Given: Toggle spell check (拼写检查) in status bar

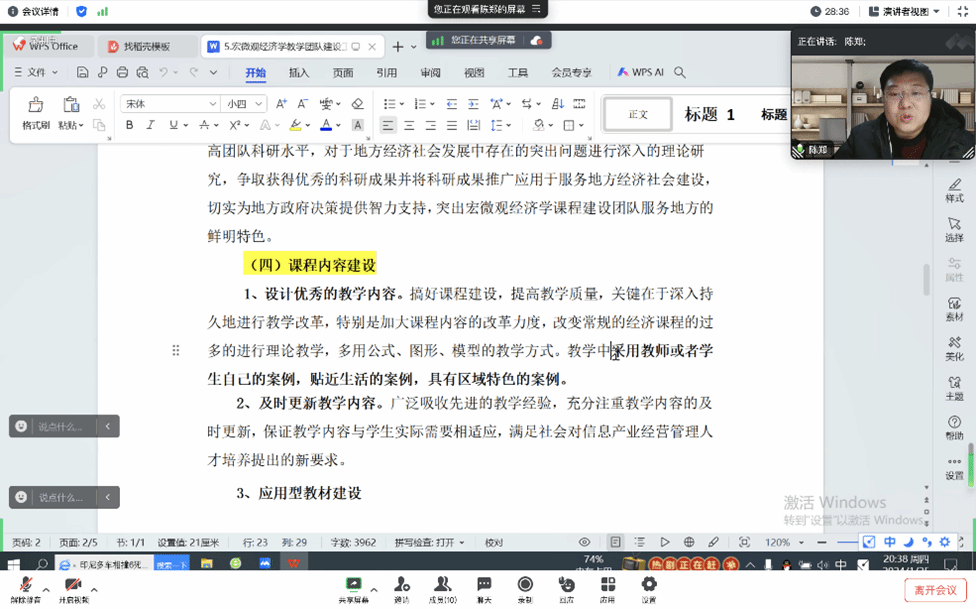Looking at the screenshot, I should (429, 542).
